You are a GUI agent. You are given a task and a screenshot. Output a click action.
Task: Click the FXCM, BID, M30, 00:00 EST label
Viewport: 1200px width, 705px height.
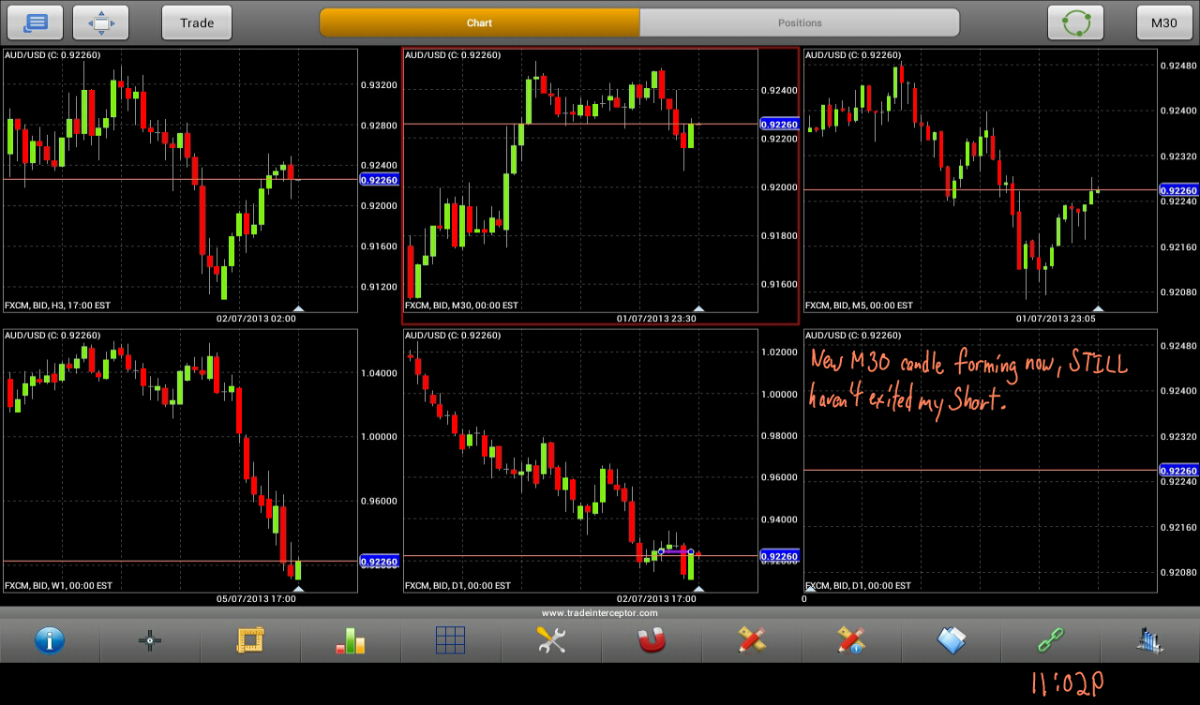(x=462, y=305)
